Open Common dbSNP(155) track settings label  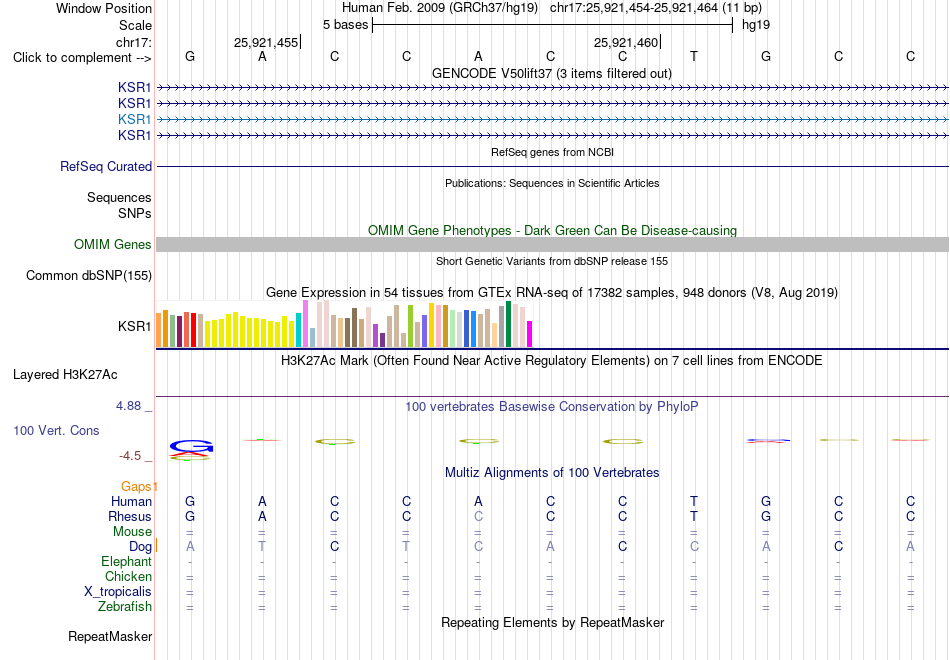click(x=89, y=275)
